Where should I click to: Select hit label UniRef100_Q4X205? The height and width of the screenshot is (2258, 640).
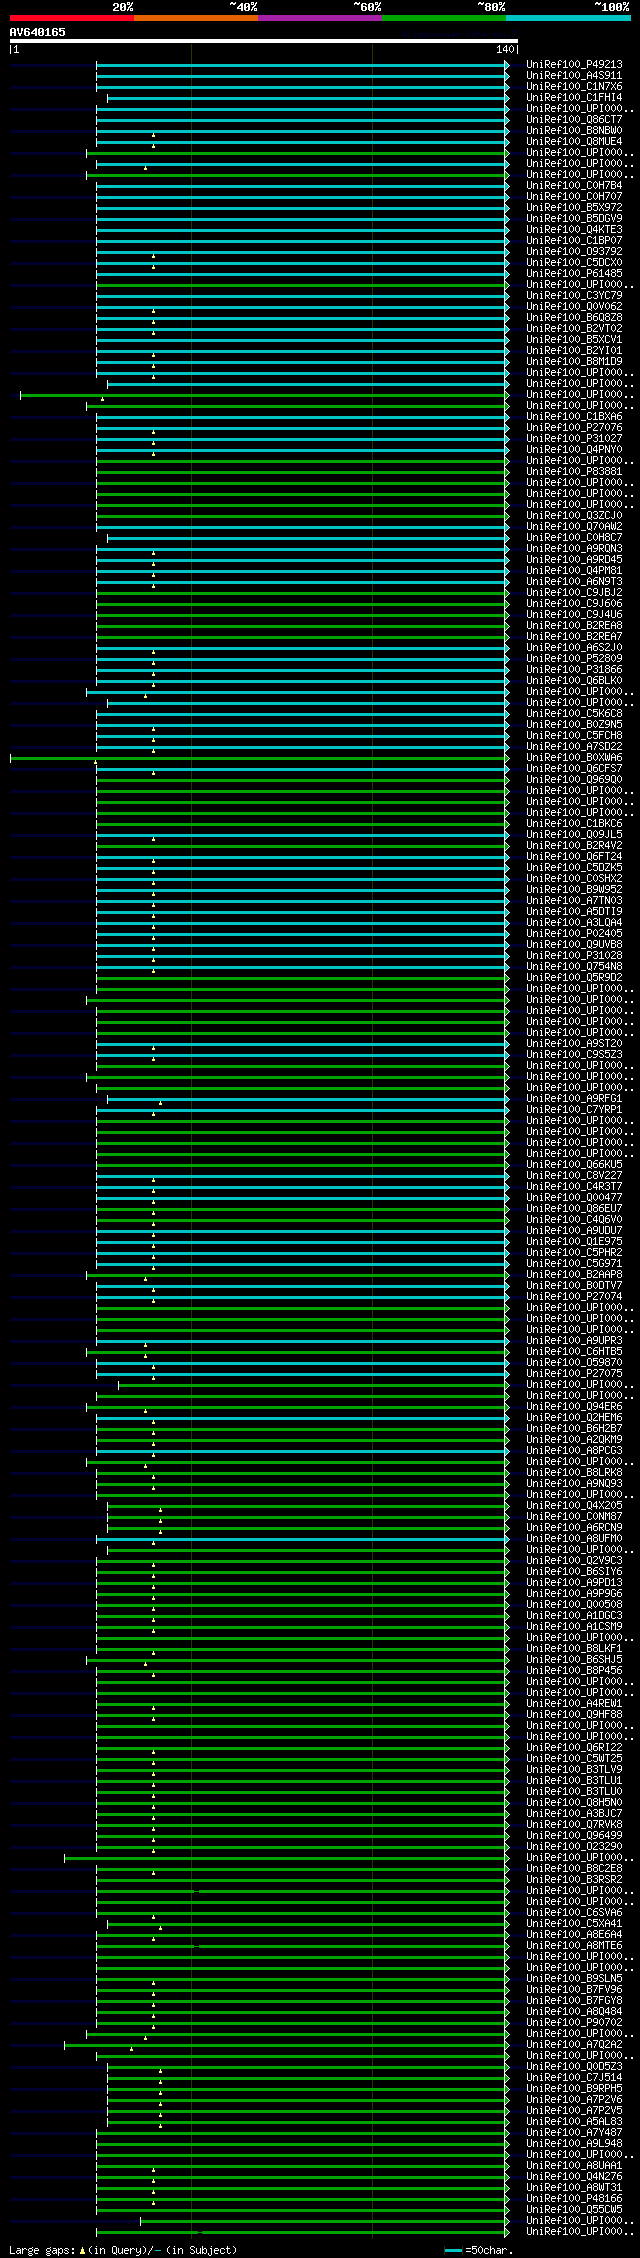[x=574, y=1506]
